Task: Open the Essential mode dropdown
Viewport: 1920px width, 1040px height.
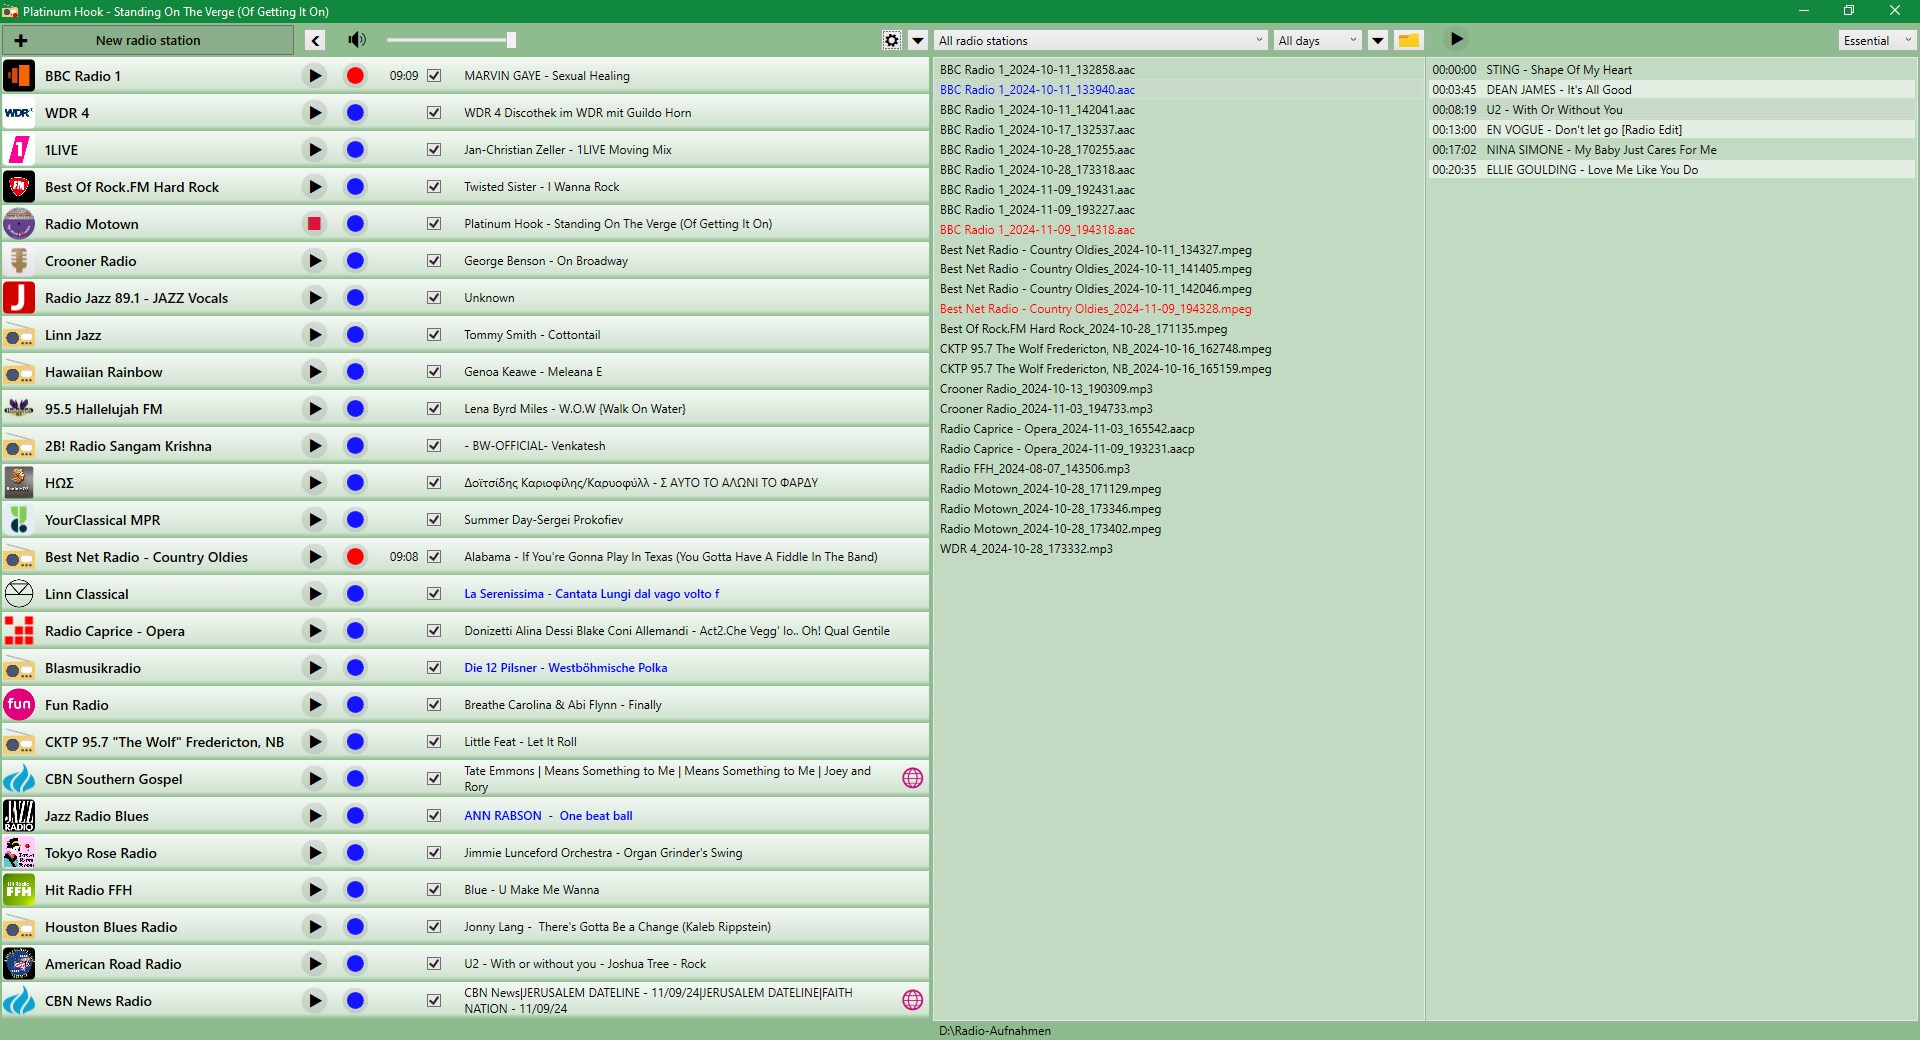Action: (1877, 40)
